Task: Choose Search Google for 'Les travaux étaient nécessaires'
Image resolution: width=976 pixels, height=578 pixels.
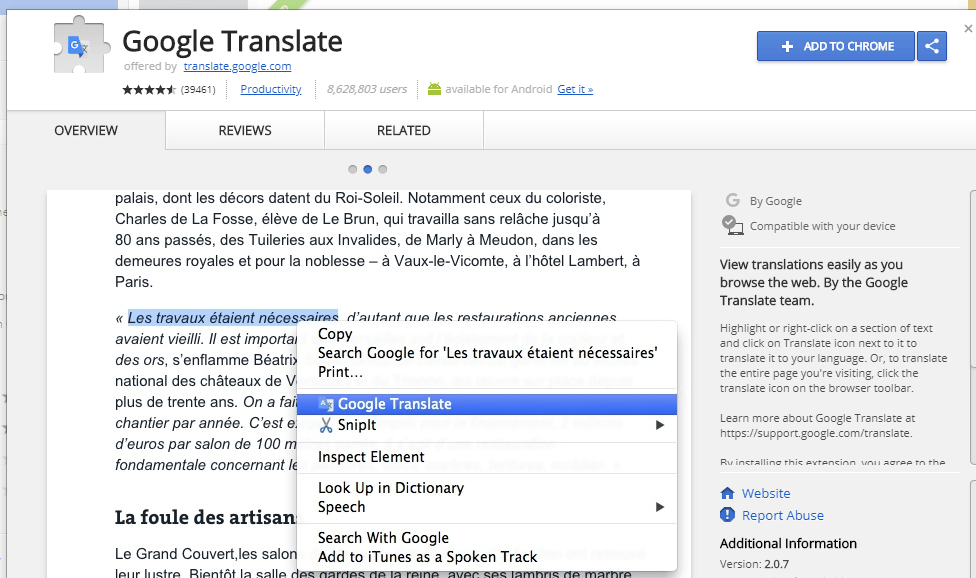Action: 487,353
